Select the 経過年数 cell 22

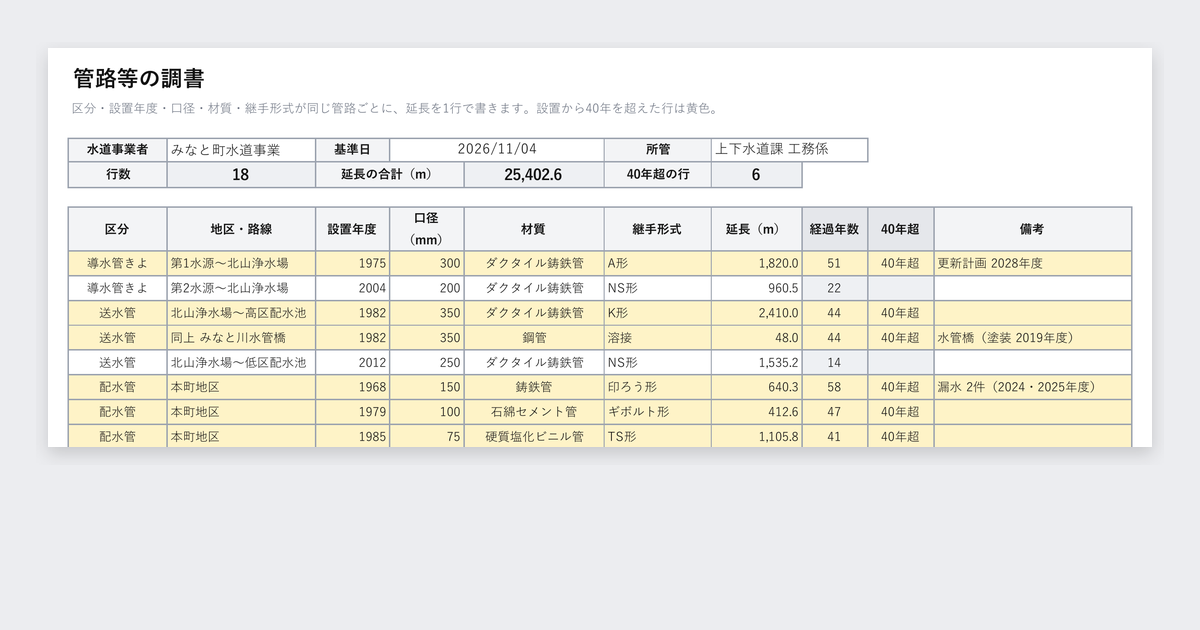pos(835,288)
